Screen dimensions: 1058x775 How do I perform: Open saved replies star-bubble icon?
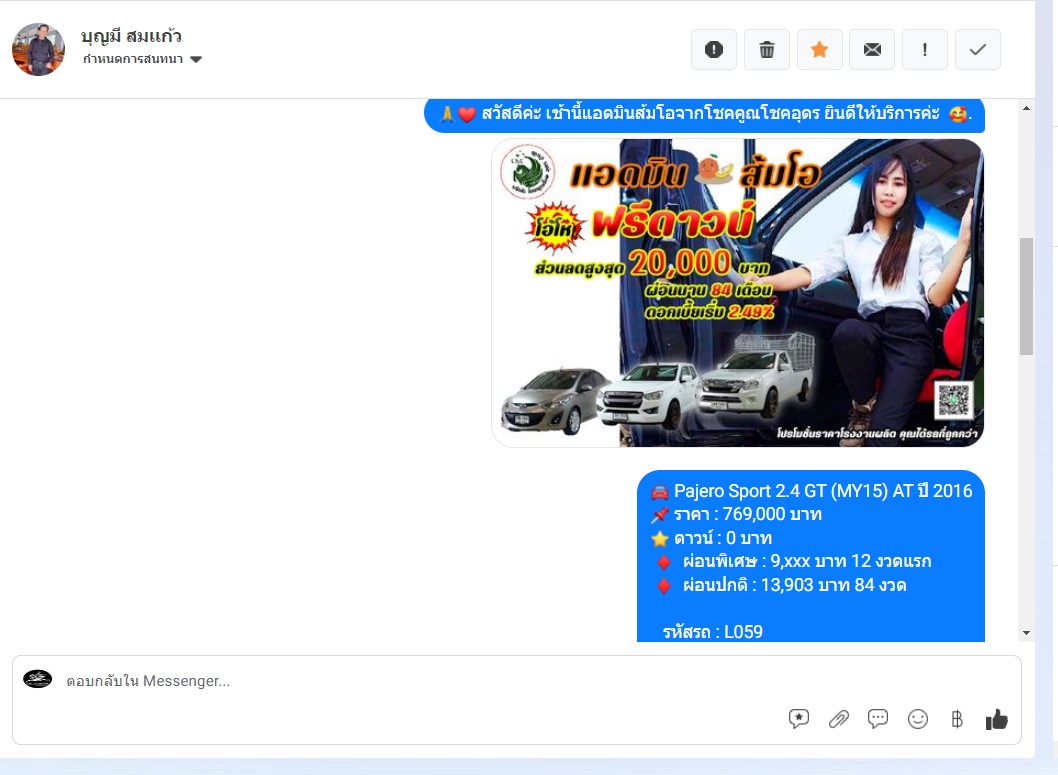point(798,718)
